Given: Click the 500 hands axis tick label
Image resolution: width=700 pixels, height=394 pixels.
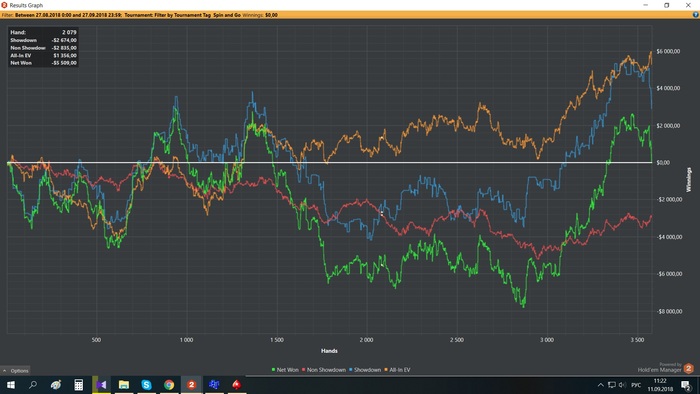Looking at the screenshot, I should pos(96,340).
